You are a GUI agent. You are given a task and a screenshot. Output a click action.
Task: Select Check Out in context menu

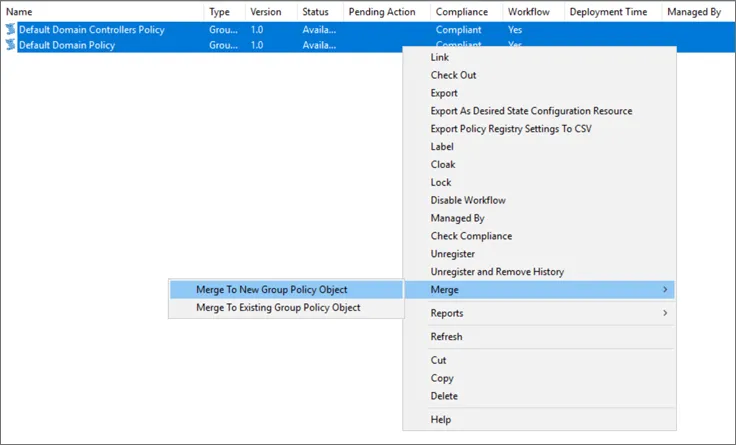(x=453, y=75)
